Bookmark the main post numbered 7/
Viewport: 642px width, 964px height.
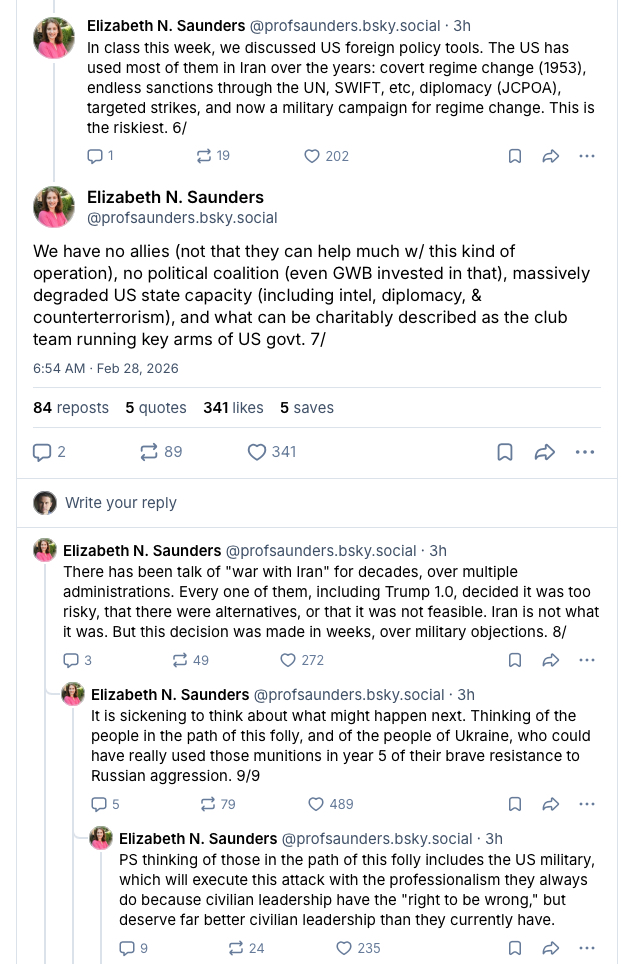coord(505,452)
